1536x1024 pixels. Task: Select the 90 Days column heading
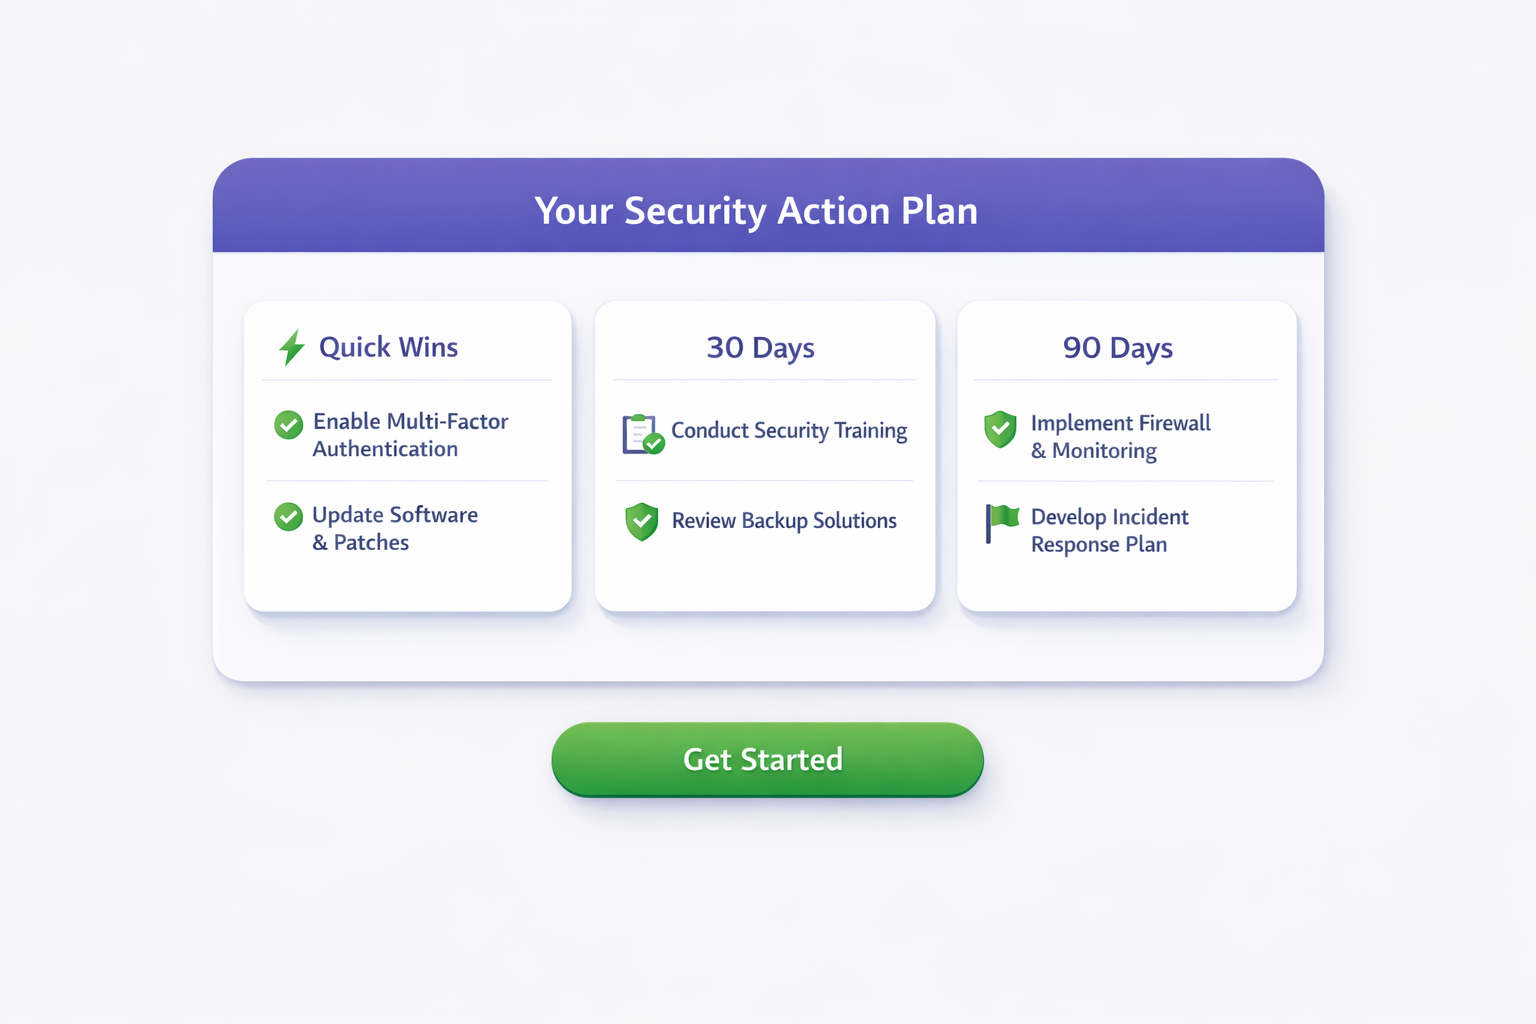pos(1117,348)
